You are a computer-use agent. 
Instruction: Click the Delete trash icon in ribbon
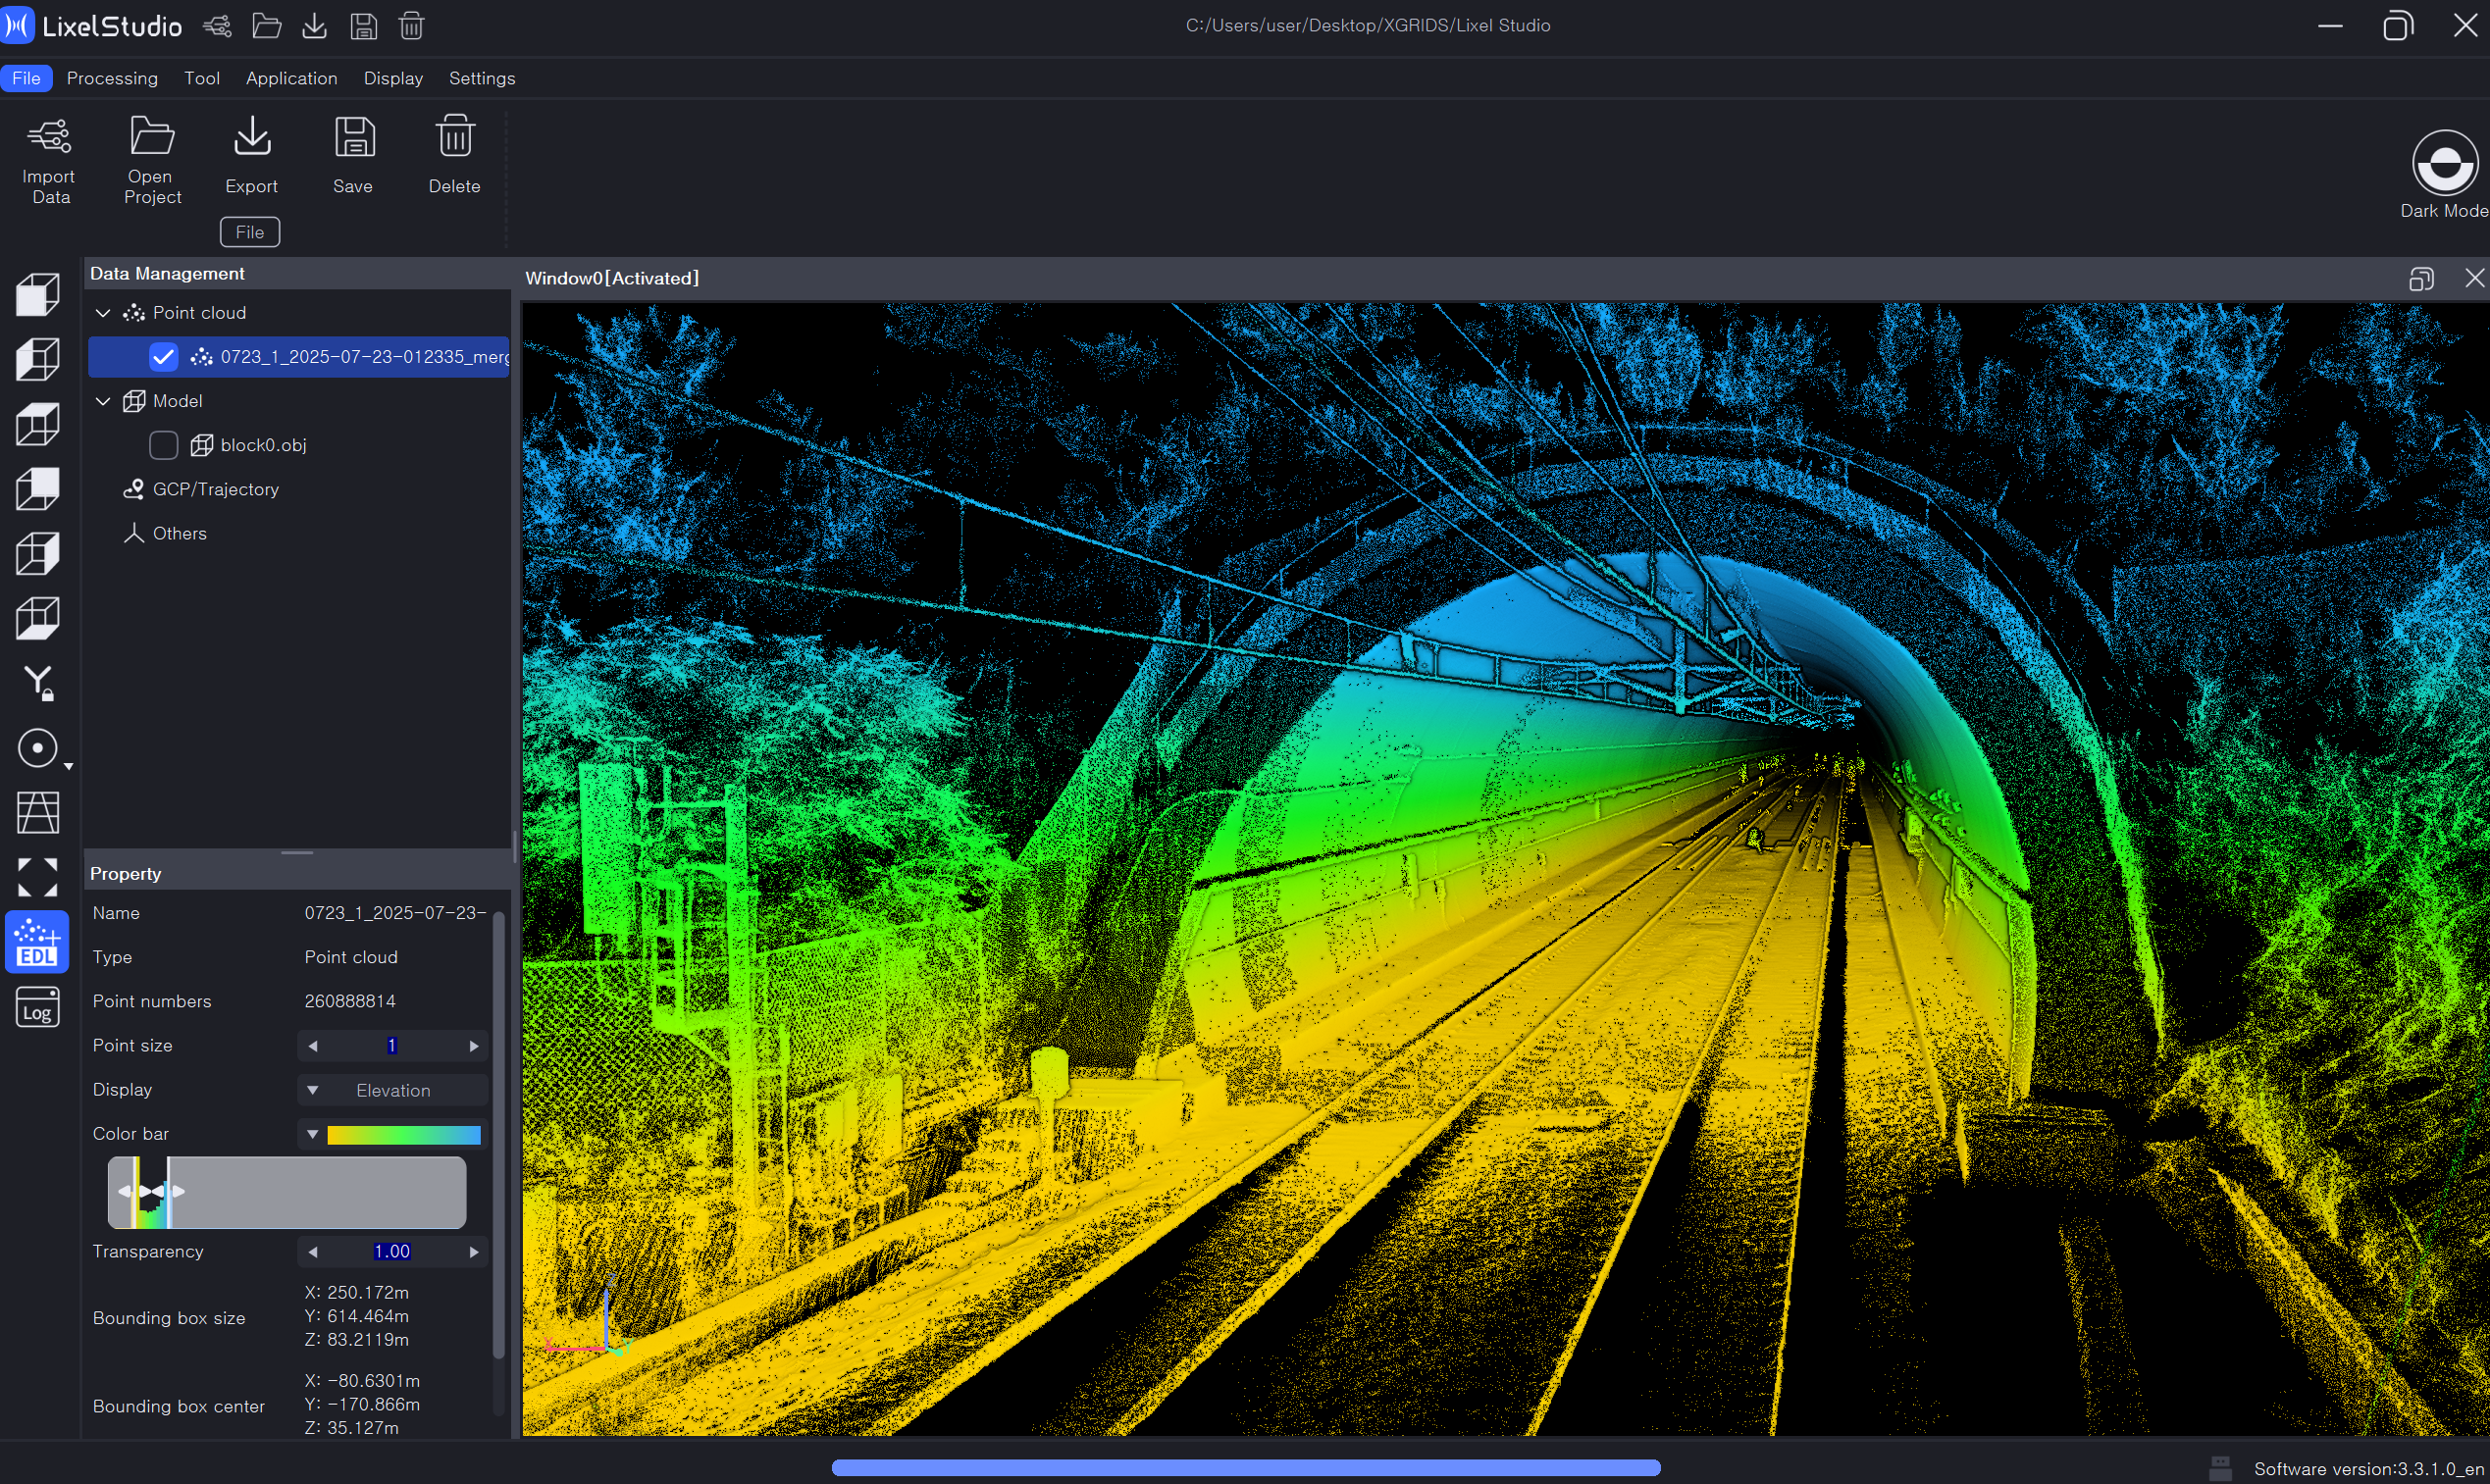(455, 137)
